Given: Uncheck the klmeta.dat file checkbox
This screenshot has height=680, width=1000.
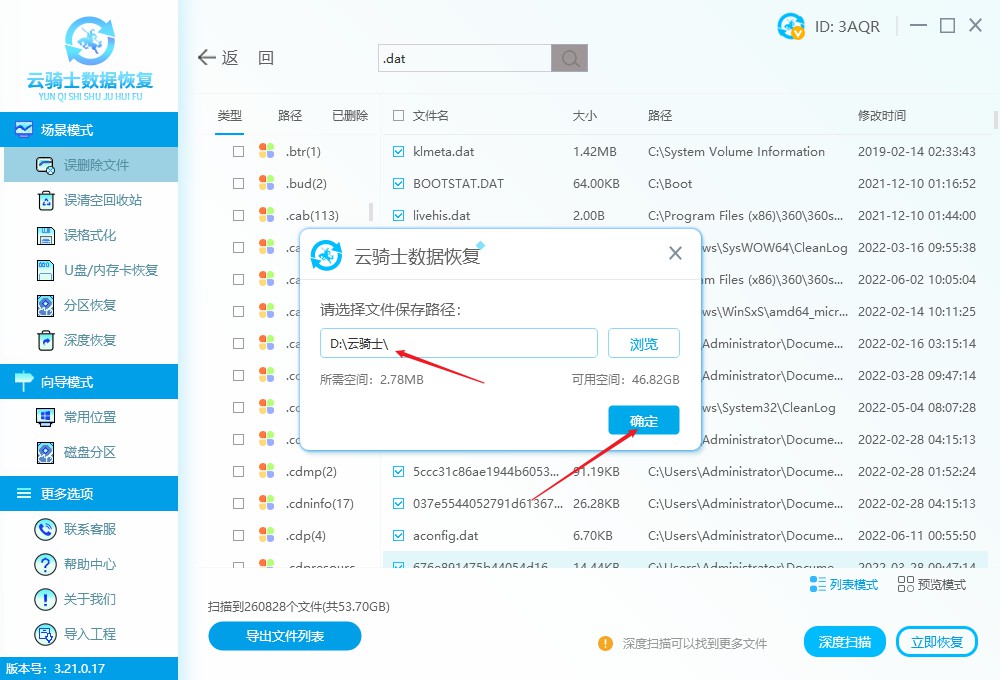Looking at the screenshot, I should pos(397,151).
